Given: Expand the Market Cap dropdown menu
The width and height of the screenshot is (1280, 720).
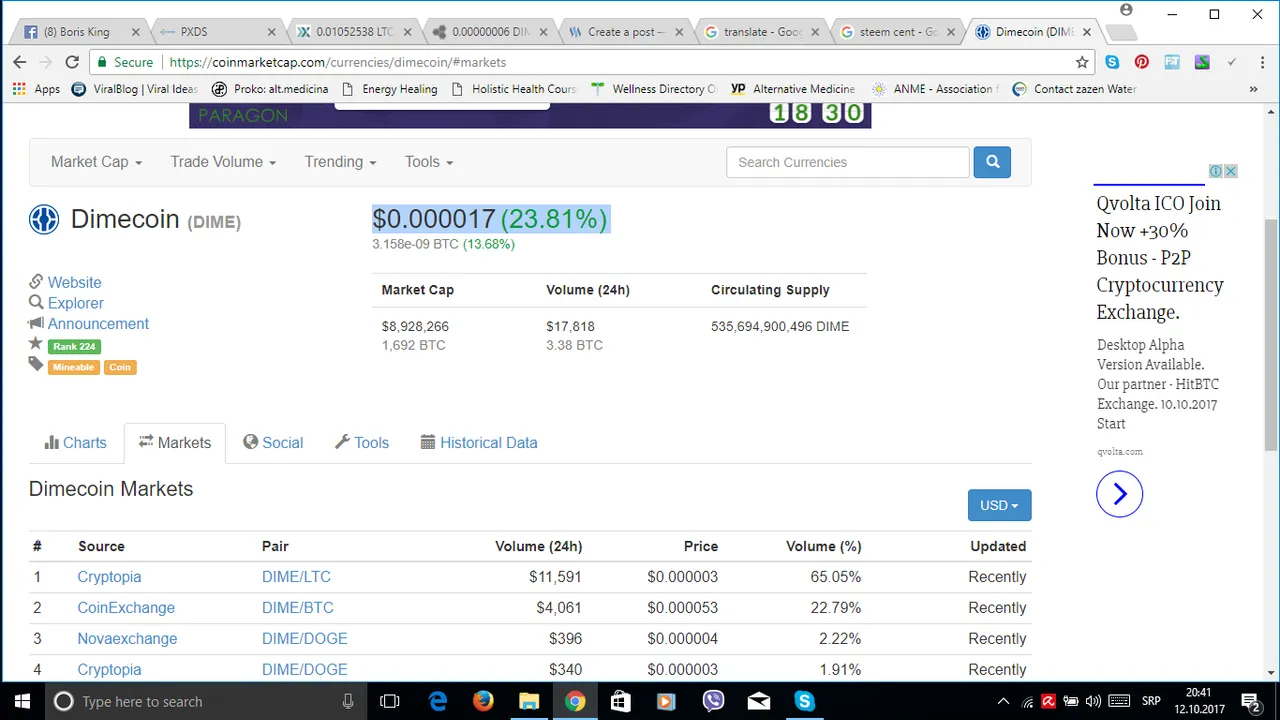Looking at the screenshot, I should point(96,162).
